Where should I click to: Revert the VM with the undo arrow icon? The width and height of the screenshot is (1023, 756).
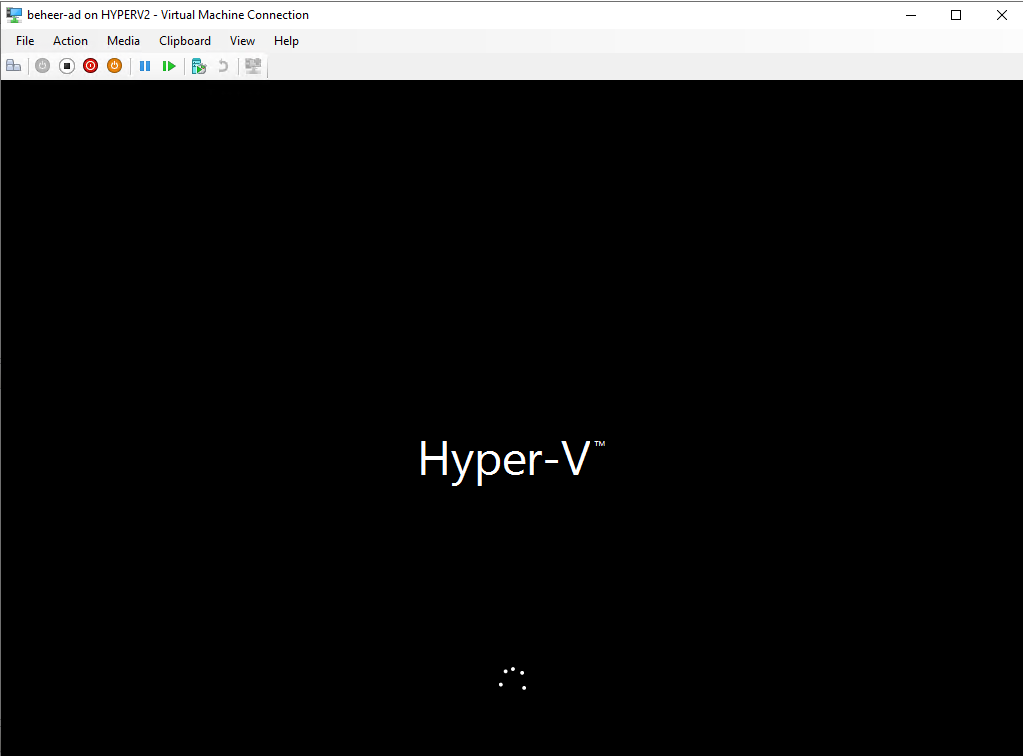[x=223, y=66]
